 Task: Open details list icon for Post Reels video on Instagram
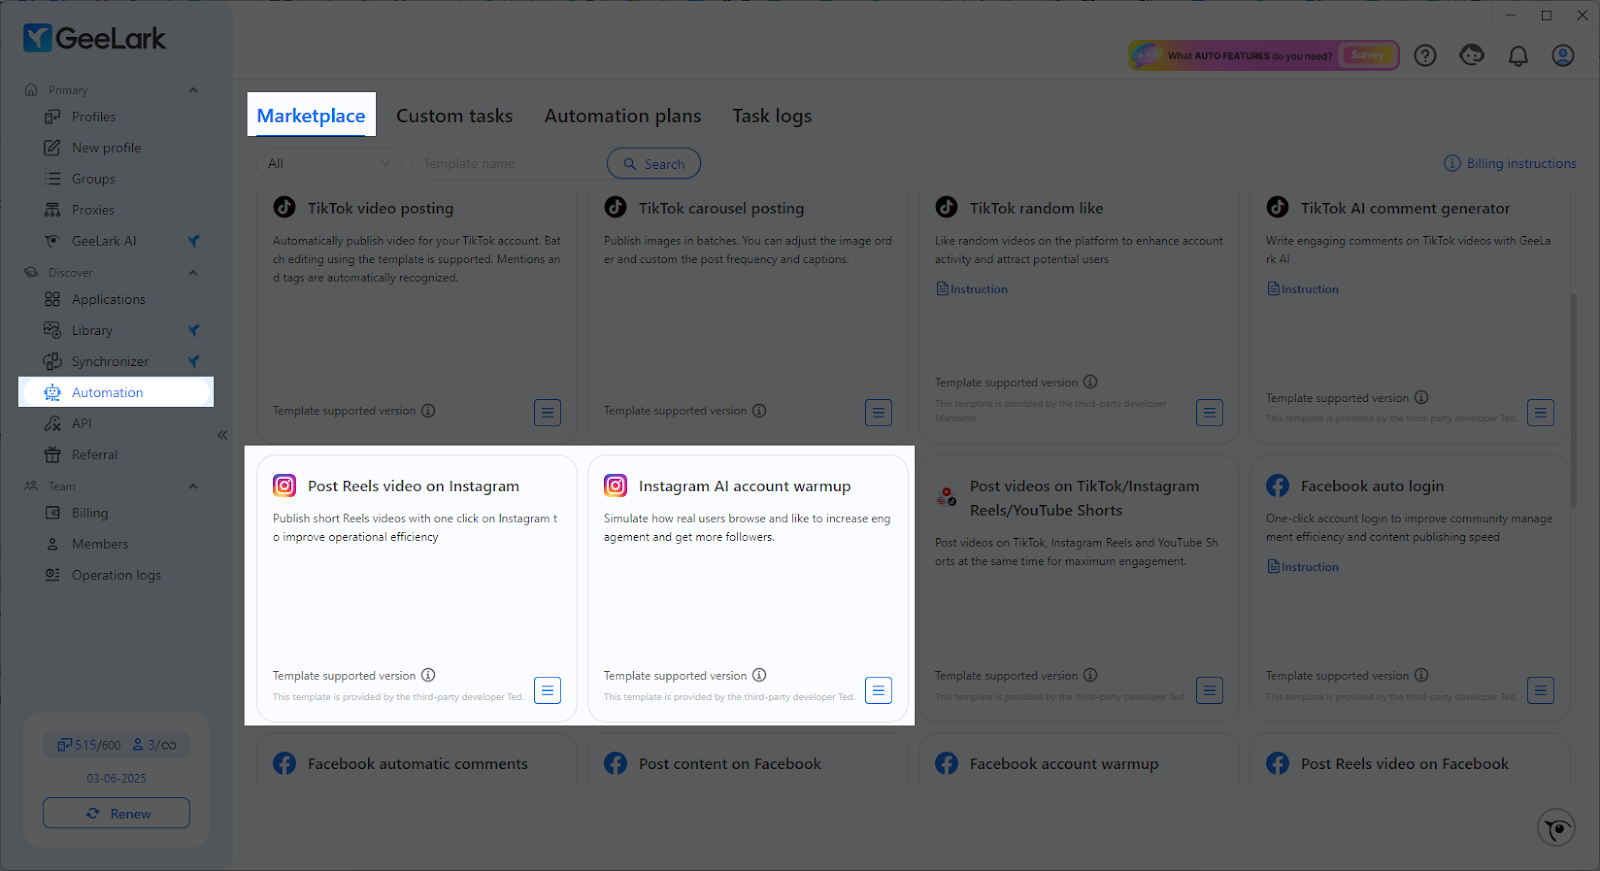(x=547, y=690)
